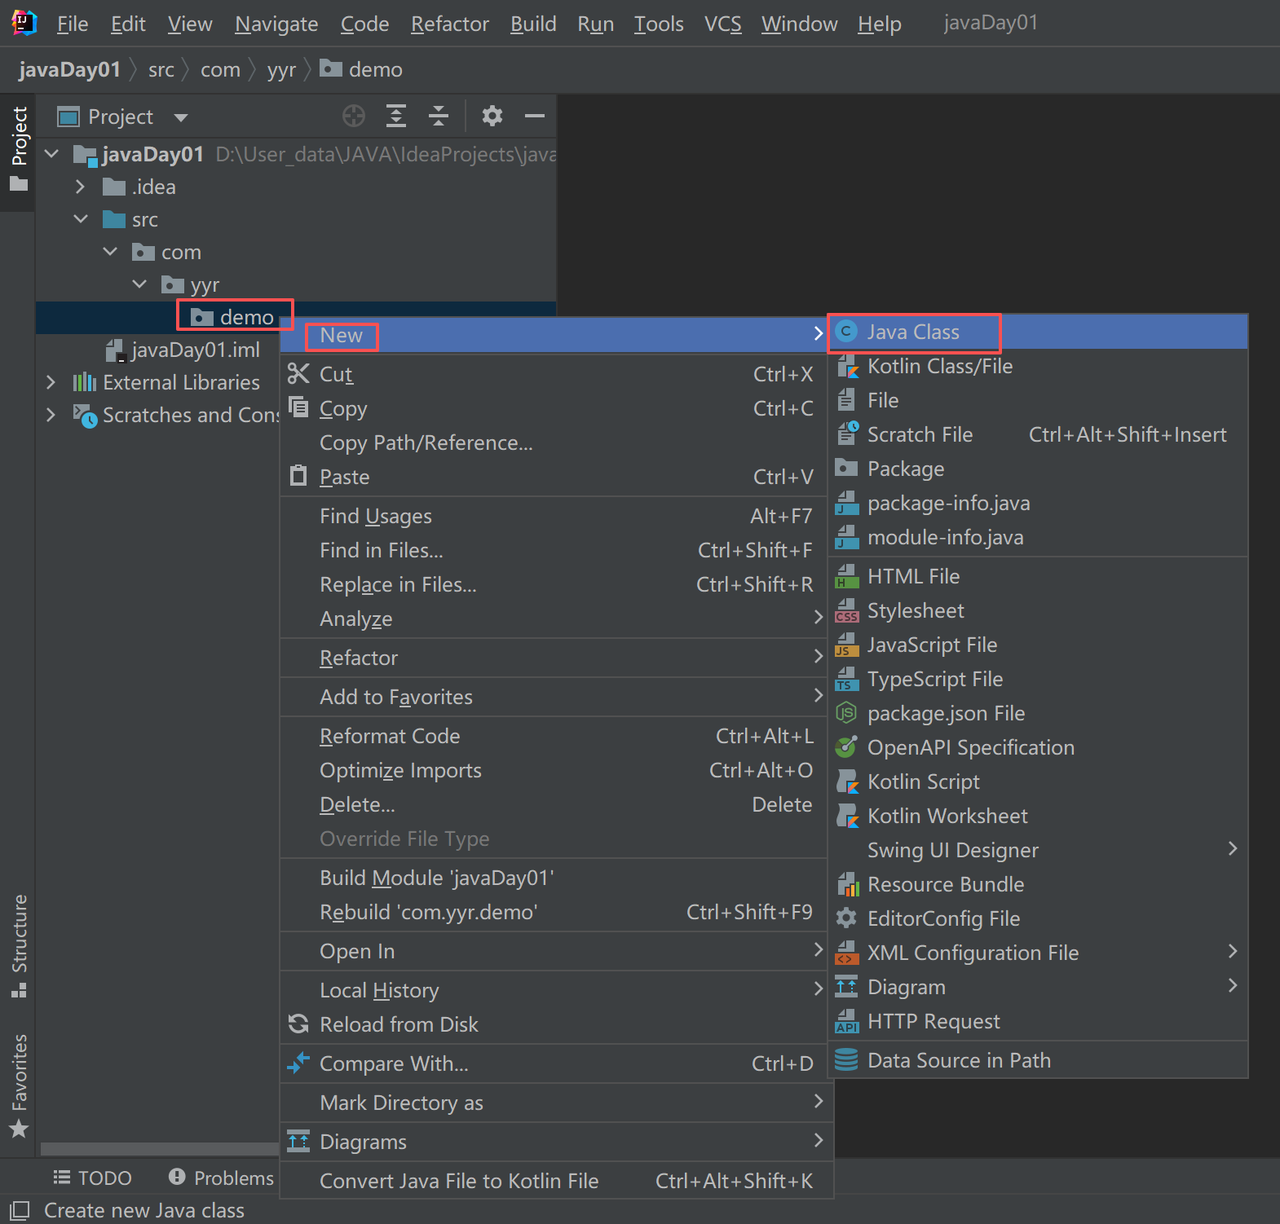Open the VCS menu
Image resolution: width=1280 pixels, height=1224 pixels.
coord(723,24)
